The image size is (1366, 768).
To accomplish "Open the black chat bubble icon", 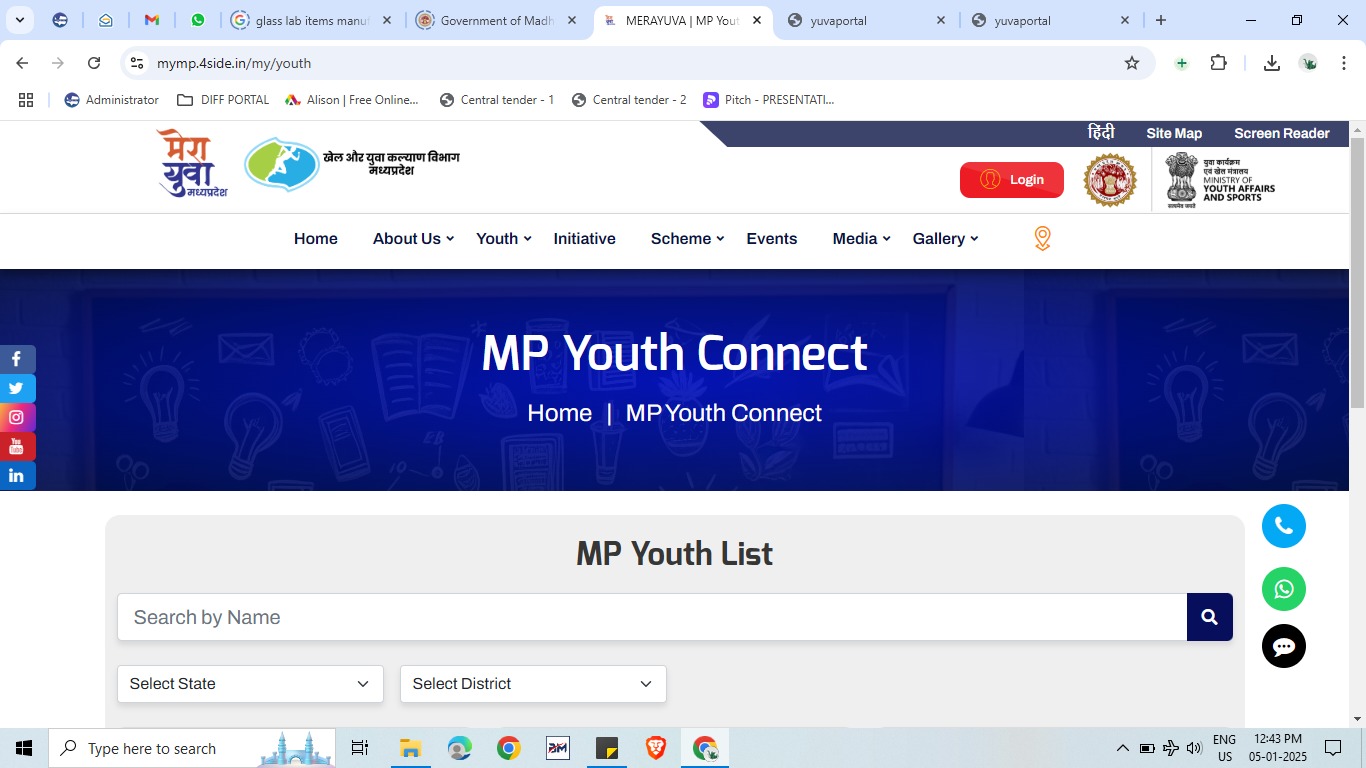I will 1284,646.
